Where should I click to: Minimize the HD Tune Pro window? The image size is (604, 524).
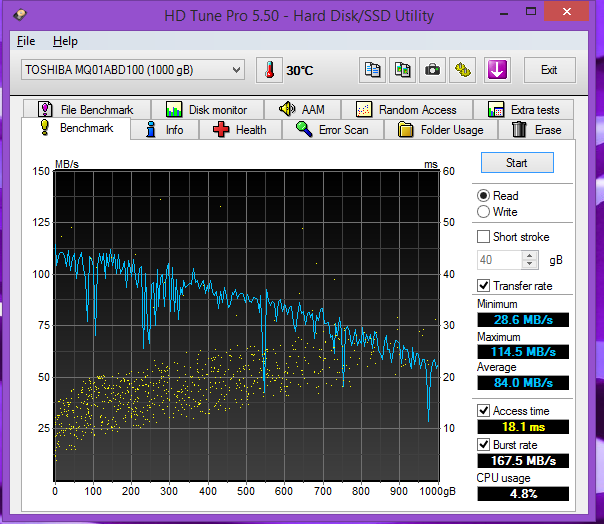pos(504,12)
